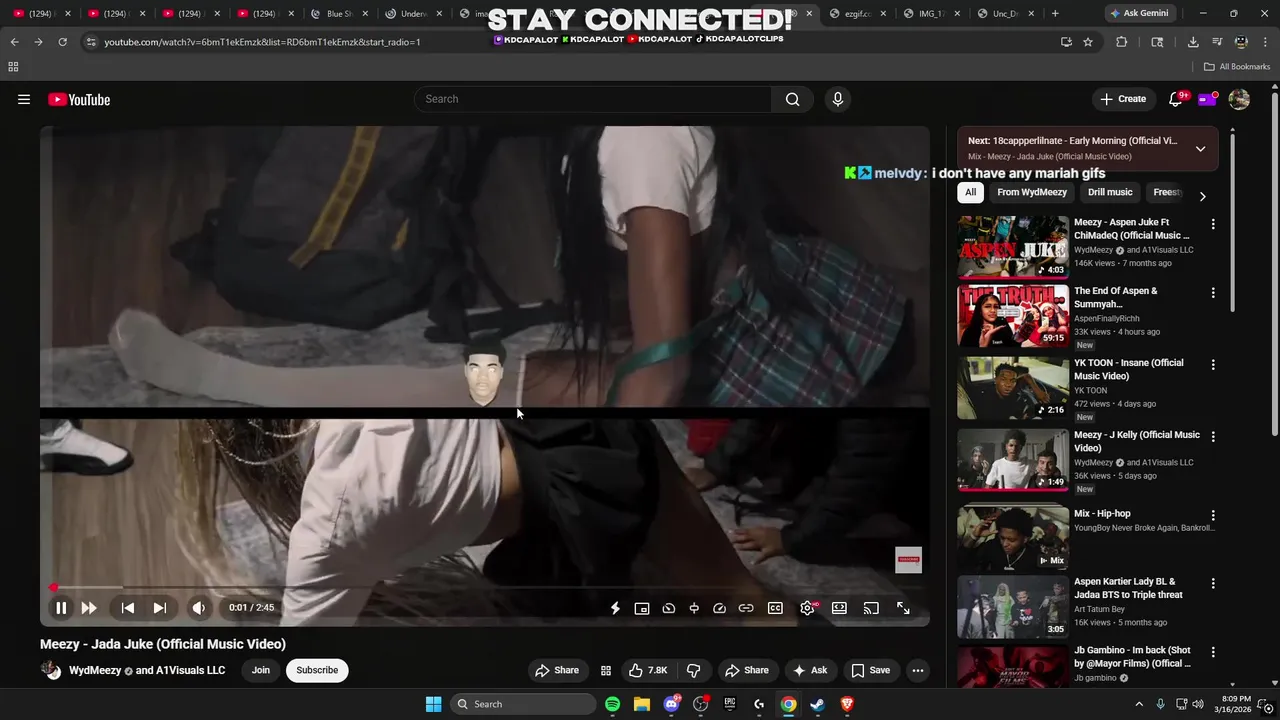The image size is (1280, 720).
Task: Open options for Aspen Kartier Lady BL video
Action: (x=1213, y=583)
